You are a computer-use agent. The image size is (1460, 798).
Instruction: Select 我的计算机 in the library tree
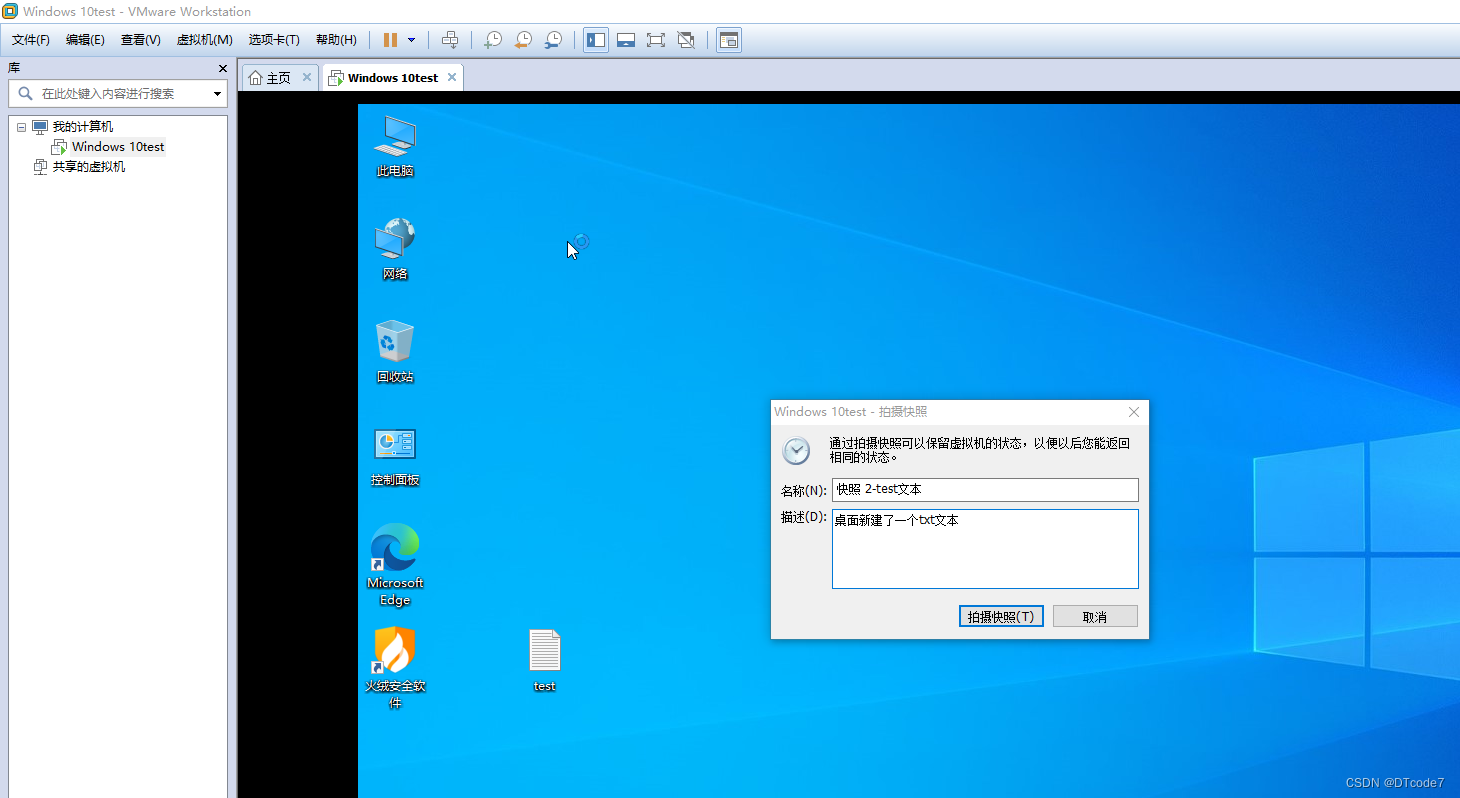pyautogui.click(x=83, y=127)
